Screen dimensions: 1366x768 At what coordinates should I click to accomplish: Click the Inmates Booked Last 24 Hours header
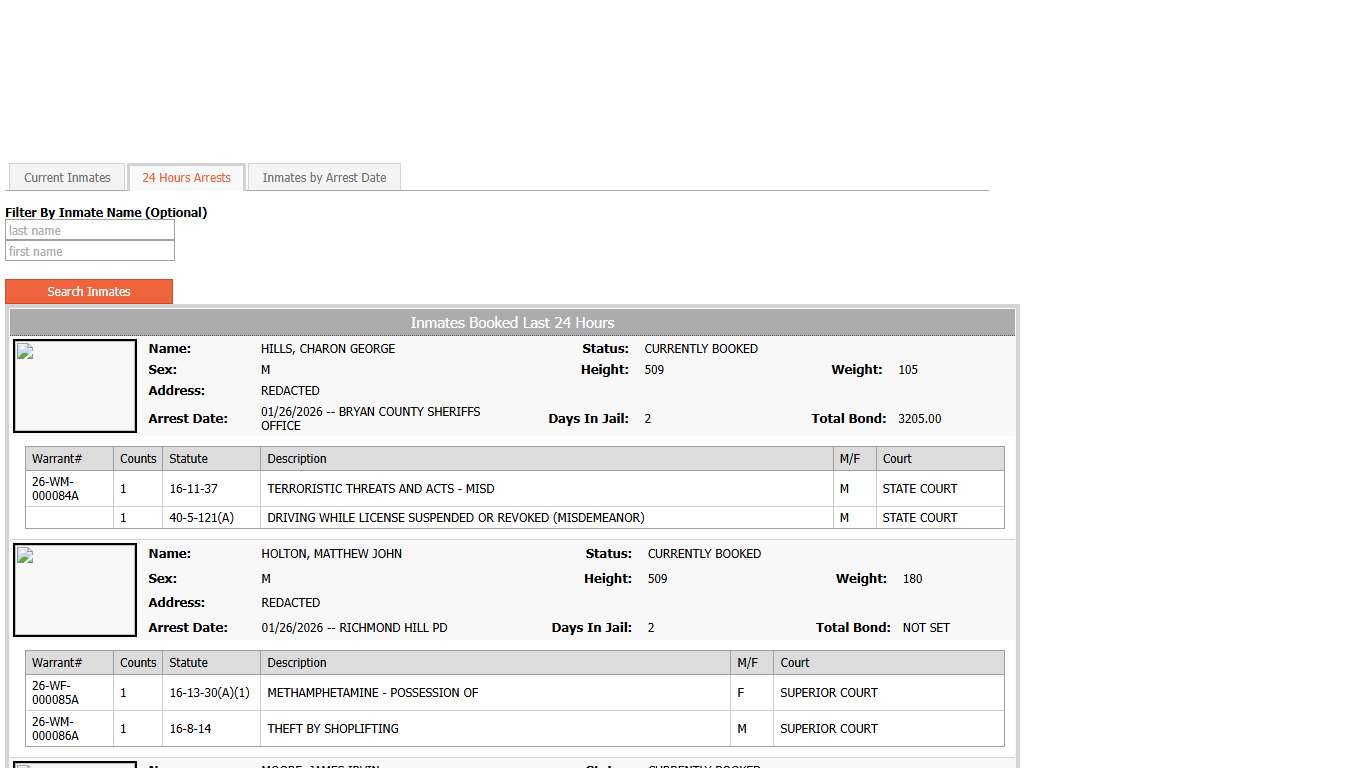point(512,323)
